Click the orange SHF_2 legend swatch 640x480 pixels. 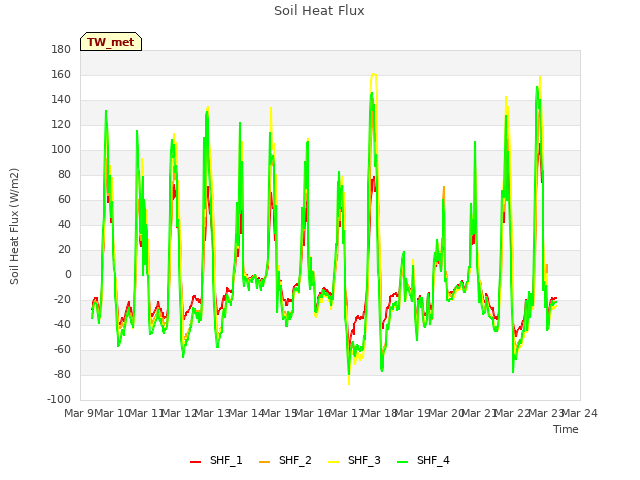[x=264, y=462]
